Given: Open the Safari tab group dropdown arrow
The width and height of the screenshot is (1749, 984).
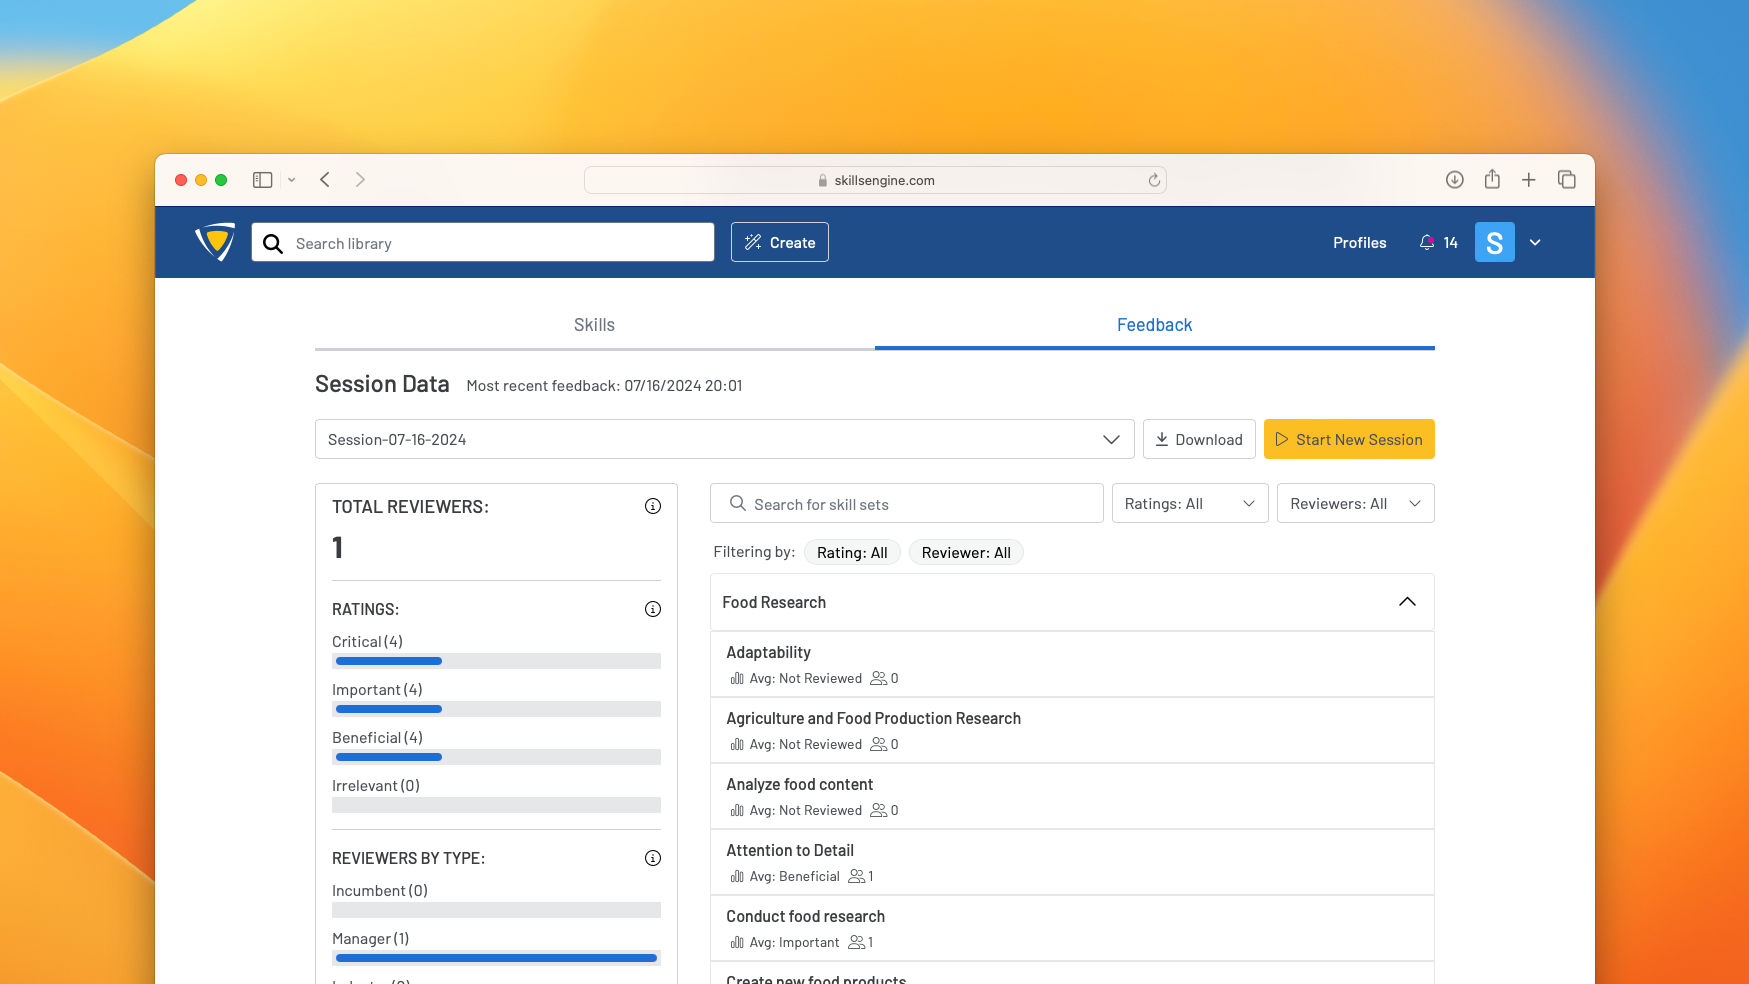Looking at the screenshot, I should pyautogui.click(x=292, y=180).
